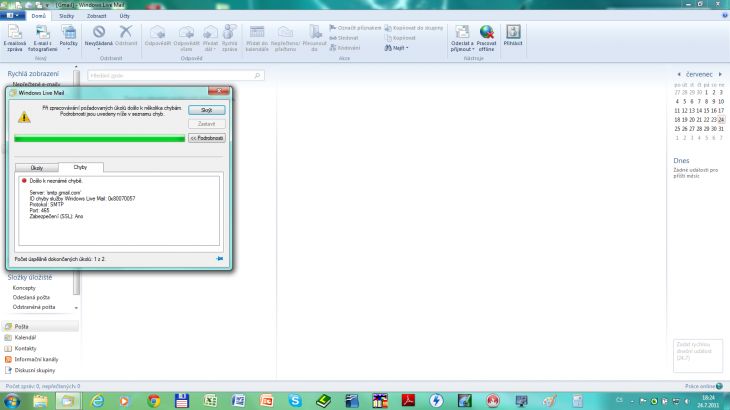Select the Chyby tab
Image resolution: width=730 pixels, height=410 pixels.
pyautogui.click(x=80, y=167)
